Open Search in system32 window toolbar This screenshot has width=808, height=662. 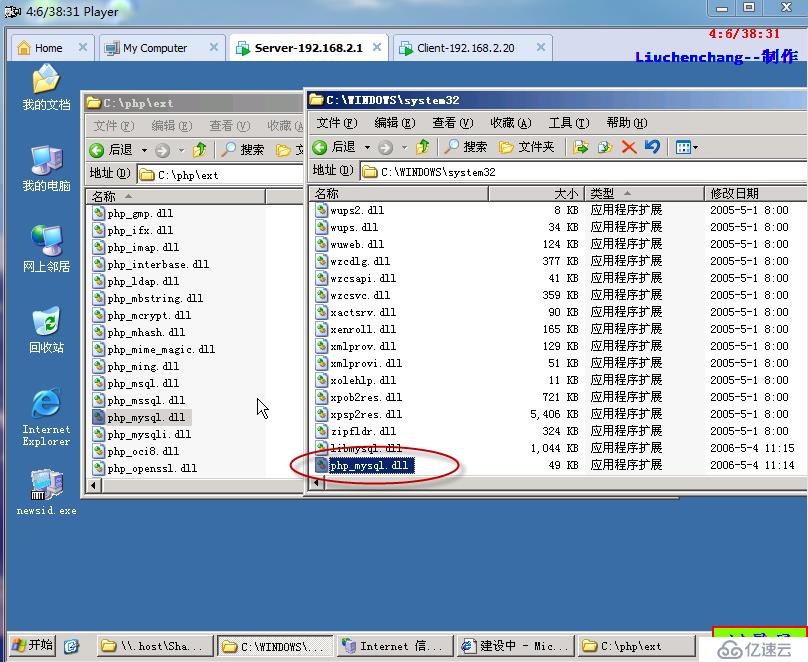tap(465, 147)
